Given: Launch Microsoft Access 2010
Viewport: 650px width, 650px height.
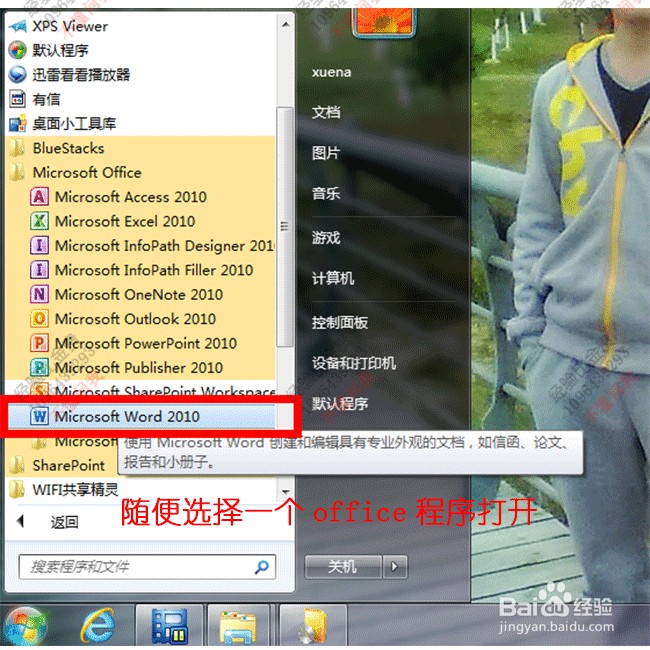Looking at the screenshot, I should coord(141,197).
